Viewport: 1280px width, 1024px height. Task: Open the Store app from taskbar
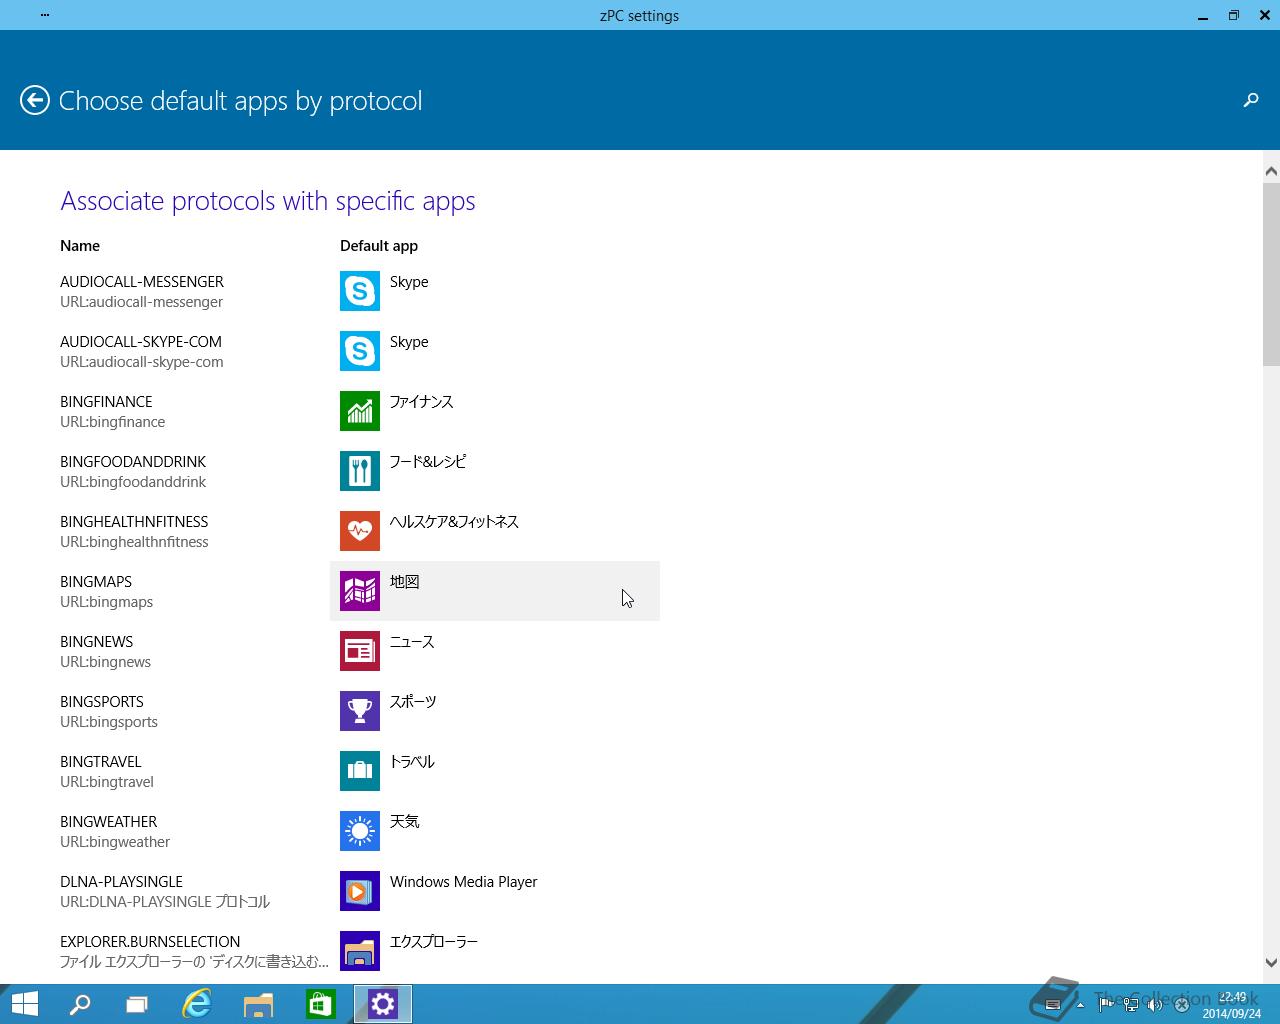click(320, 1004)
